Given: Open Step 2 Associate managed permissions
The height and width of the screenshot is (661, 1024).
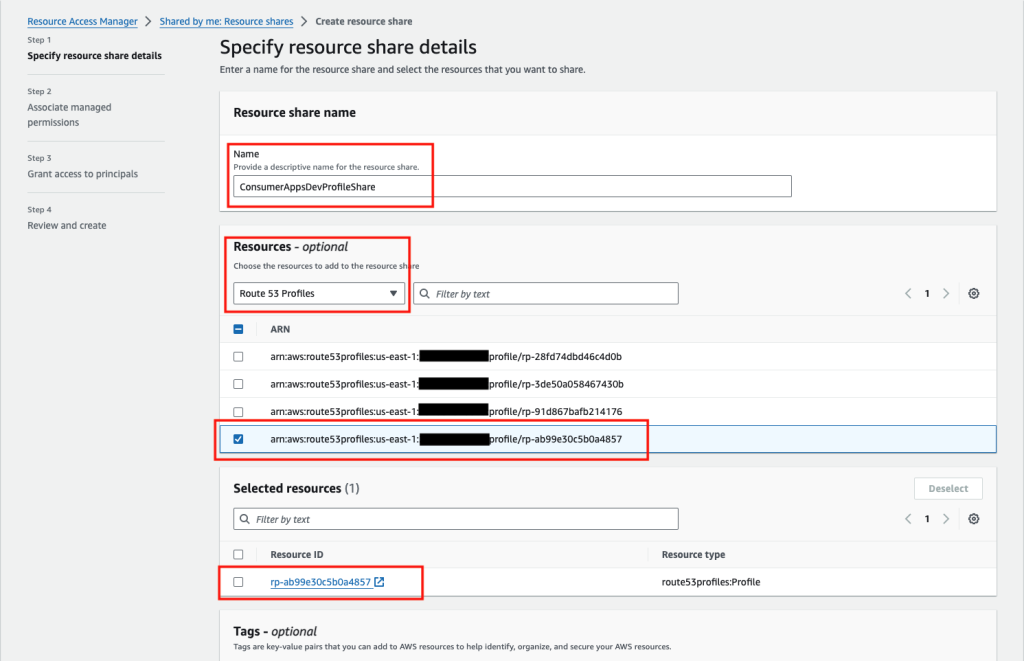Looking at the screenshot, I should 69,114.
